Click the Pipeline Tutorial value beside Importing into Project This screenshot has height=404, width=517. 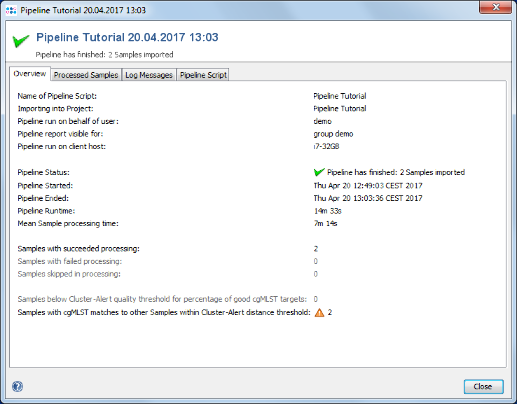tap(340, 109)
